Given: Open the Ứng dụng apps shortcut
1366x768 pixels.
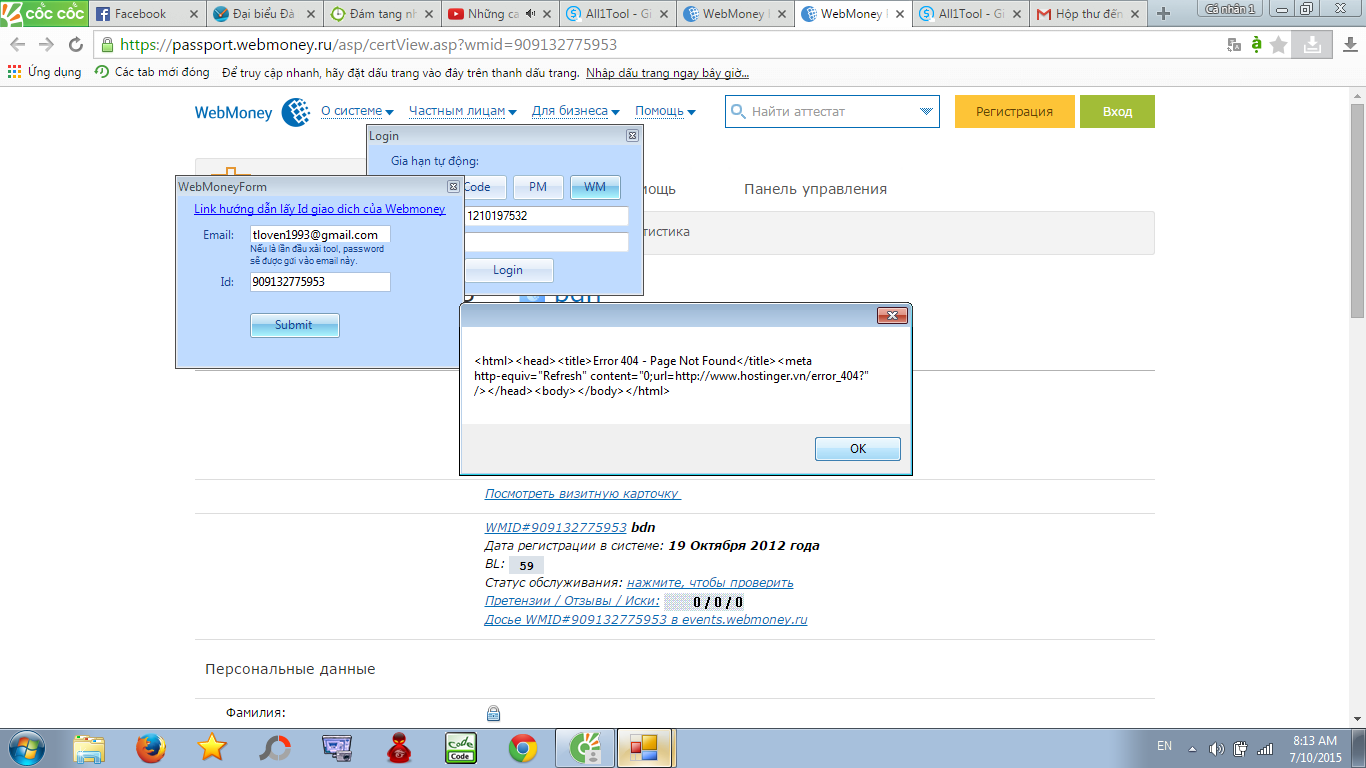Looking at the screenshot, I should tap(44, 73).
